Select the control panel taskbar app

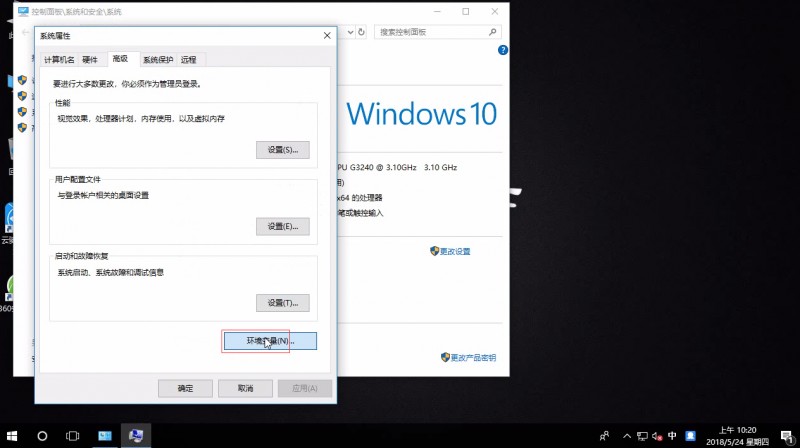(105, 436)
